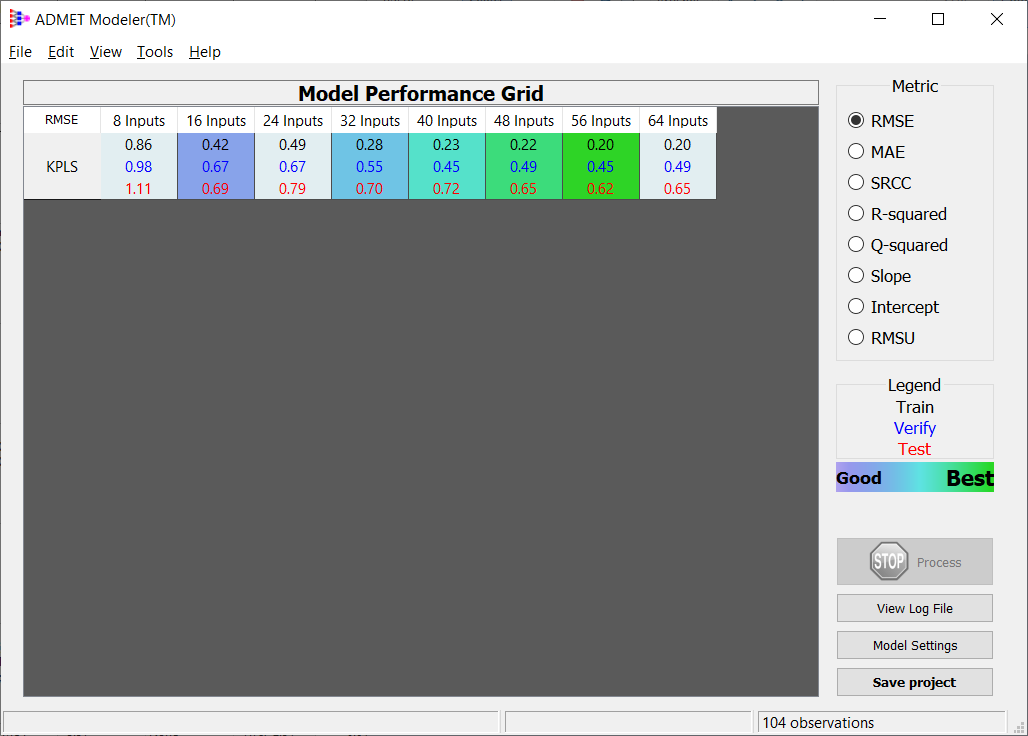This screenshot has height=736, width=1028.
Task: Click the 64 Inputs column header
Action: (678, 121)
